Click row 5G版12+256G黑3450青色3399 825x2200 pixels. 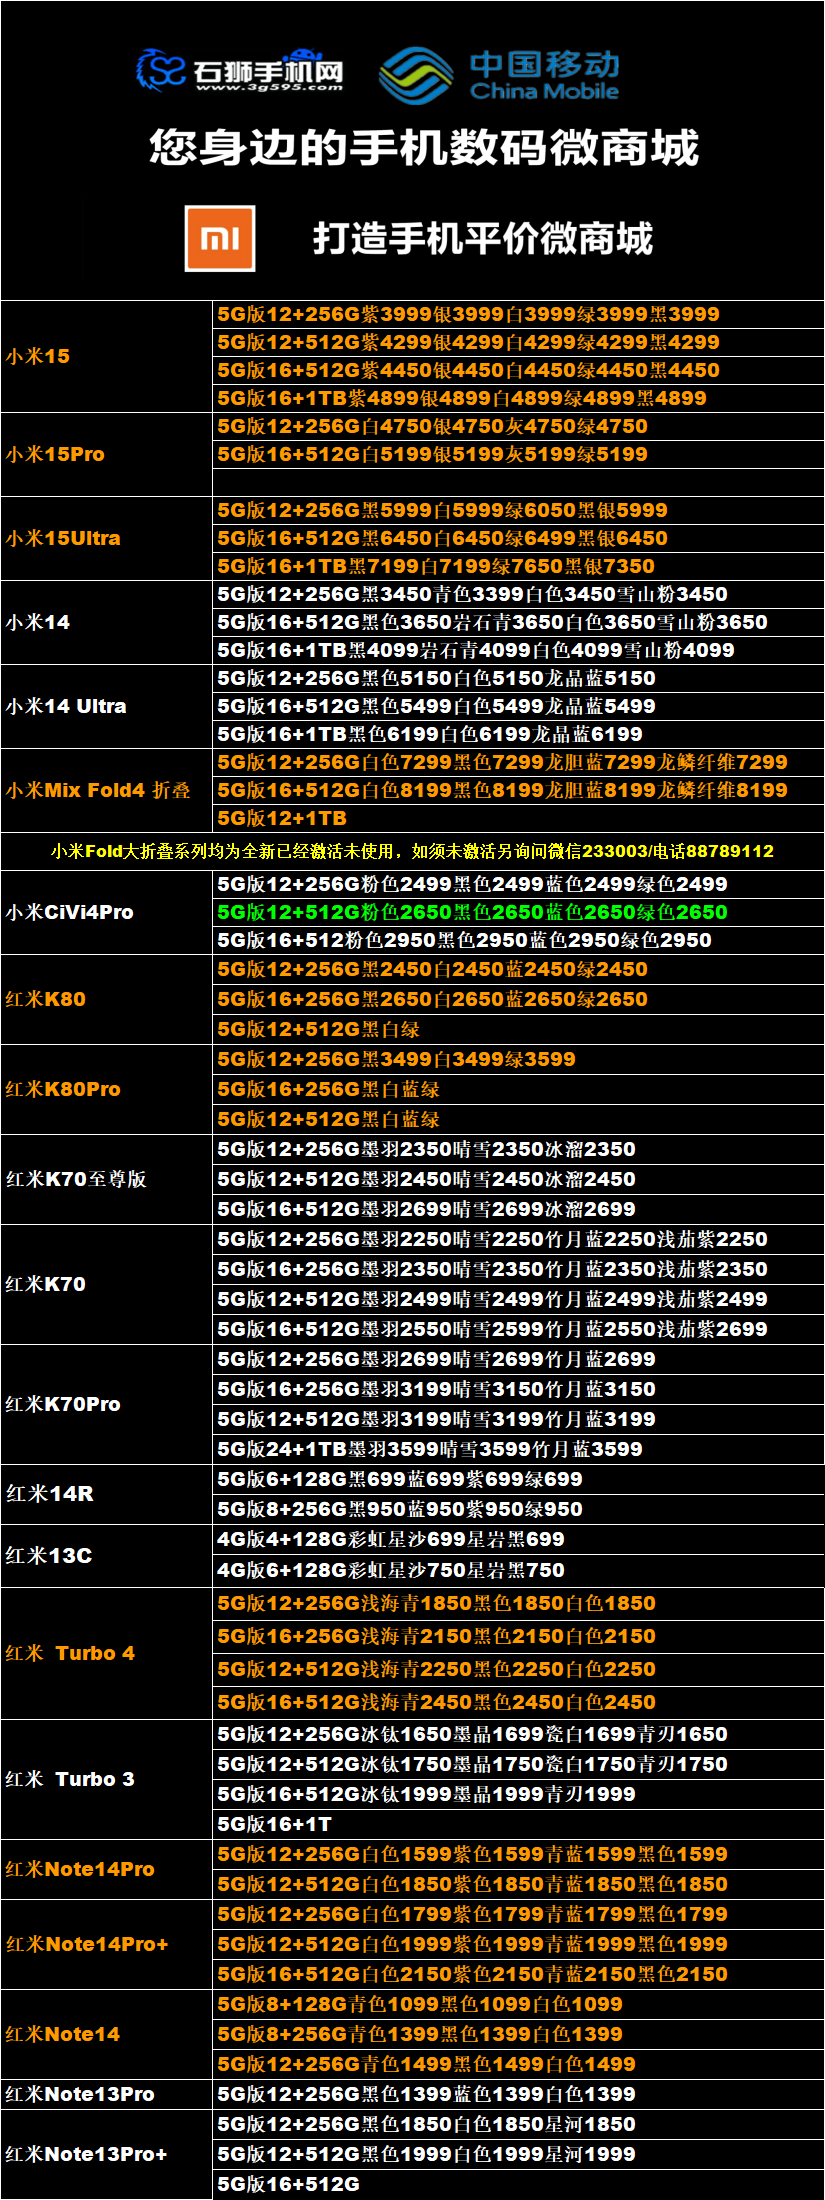point(518,594)
